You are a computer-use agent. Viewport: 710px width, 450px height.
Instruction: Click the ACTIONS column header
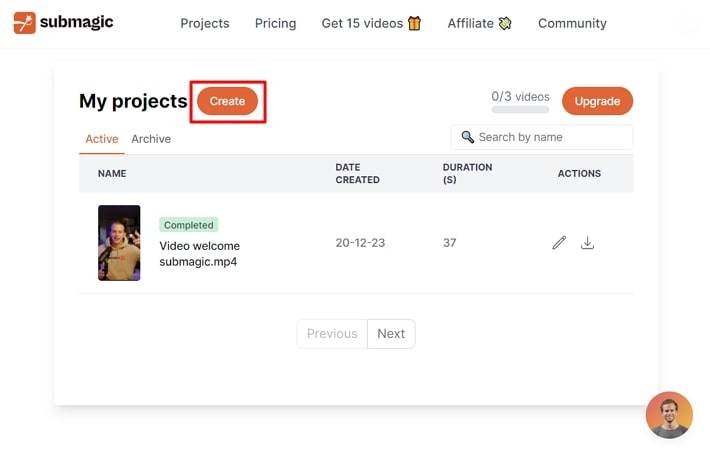579,173
